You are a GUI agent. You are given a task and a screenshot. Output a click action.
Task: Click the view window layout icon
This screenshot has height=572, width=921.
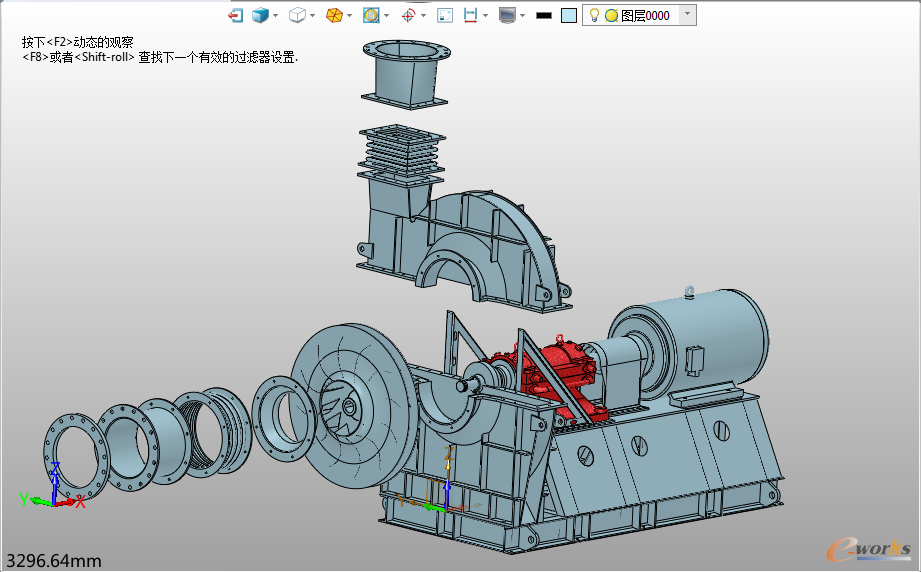click(445, 15)
